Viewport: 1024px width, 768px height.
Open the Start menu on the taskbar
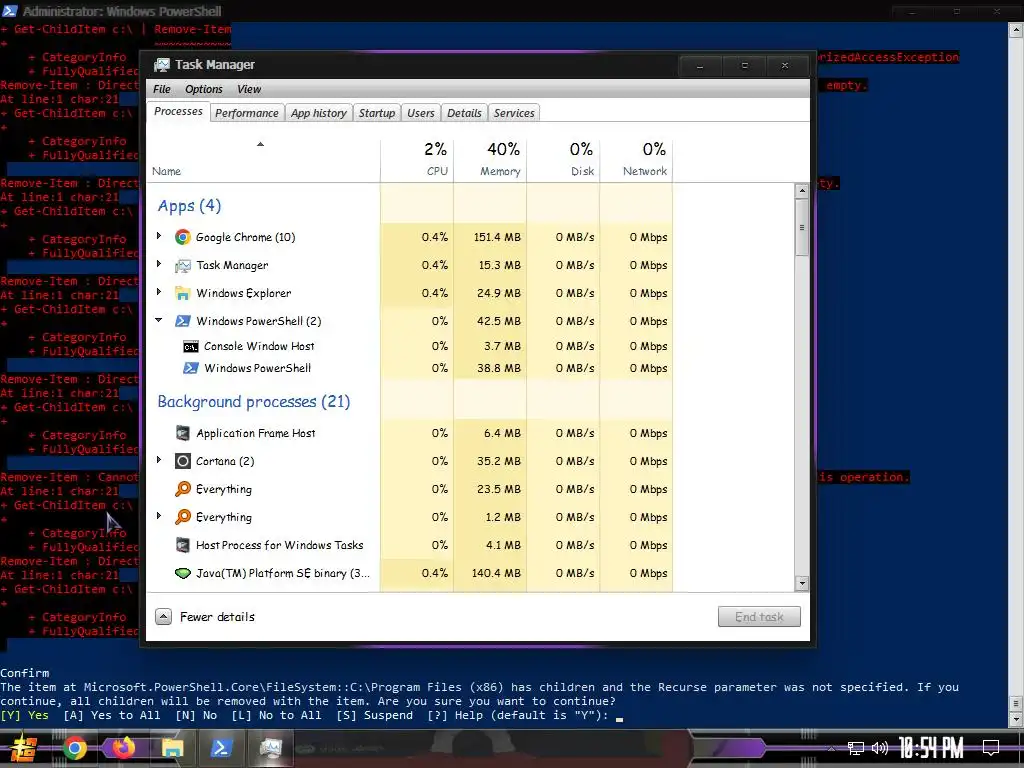click(24, 748)
